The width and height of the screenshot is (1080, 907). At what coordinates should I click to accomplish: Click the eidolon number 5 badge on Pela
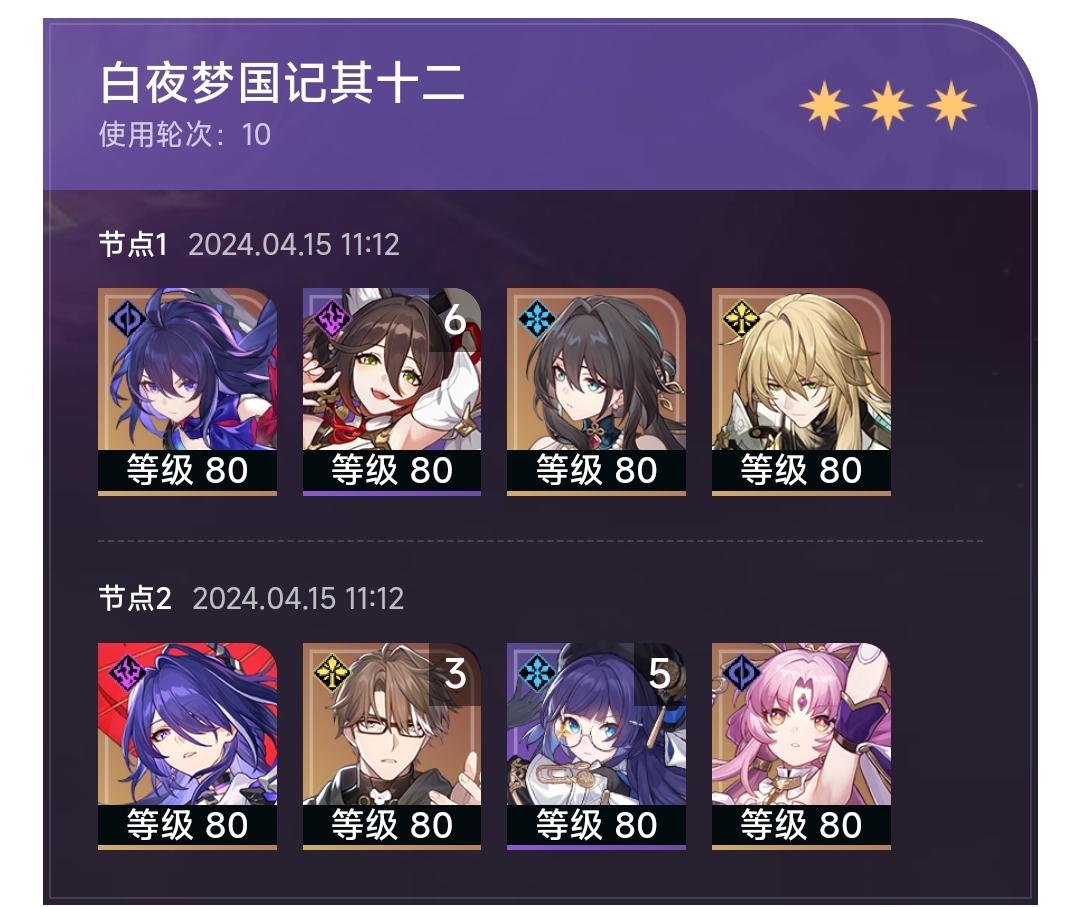tap(659, 674)
